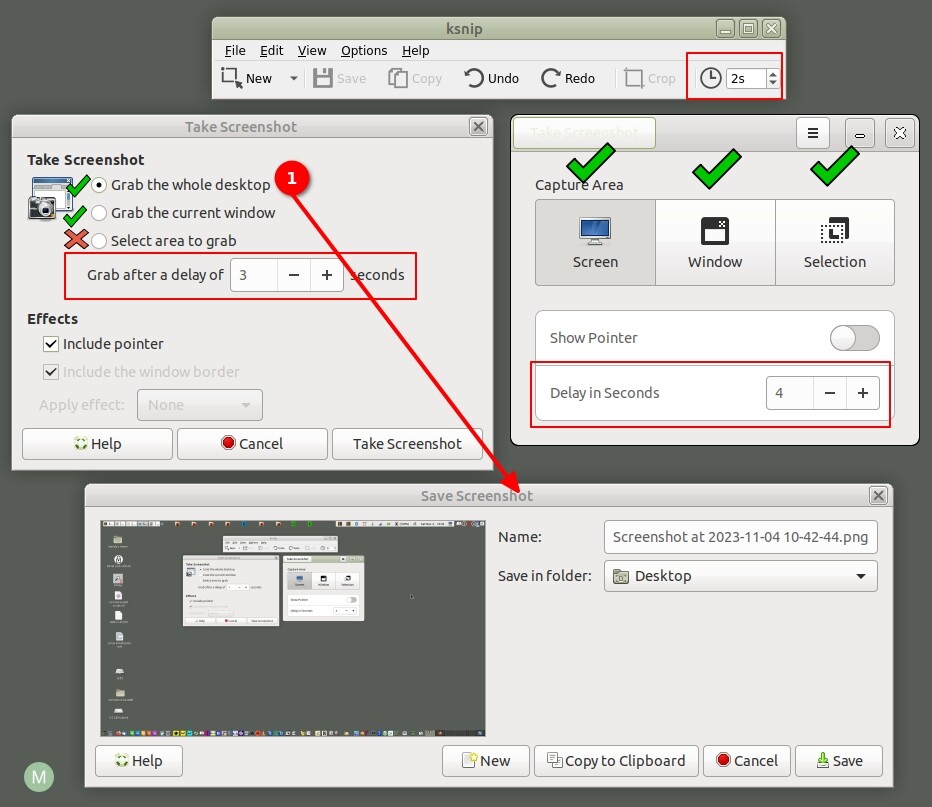This screenshot has width=932, height=807.
Task: Open the Help menu in ksnip
Action: click(415, 51)
